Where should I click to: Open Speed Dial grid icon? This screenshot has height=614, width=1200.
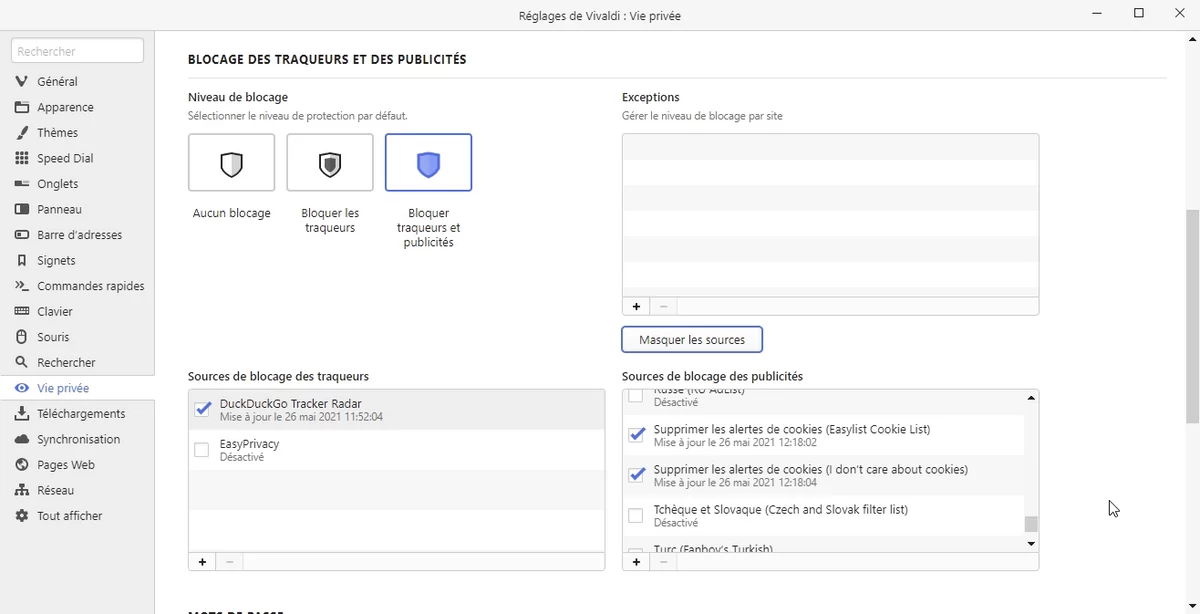point(22,158)
